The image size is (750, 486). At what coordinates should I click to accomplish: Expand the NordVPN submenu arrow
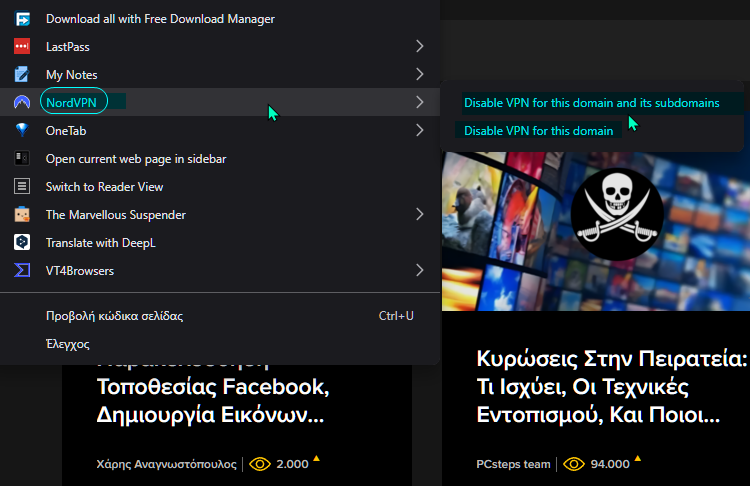(419, 102)
